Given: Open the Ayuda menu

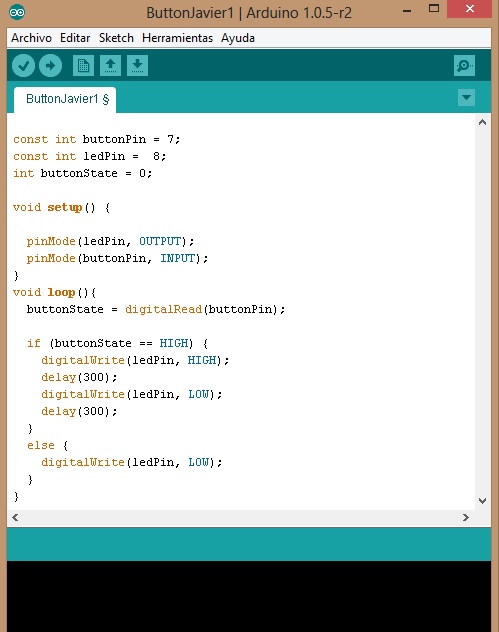Looking at the screenshot, I should [x=238, y=38].
